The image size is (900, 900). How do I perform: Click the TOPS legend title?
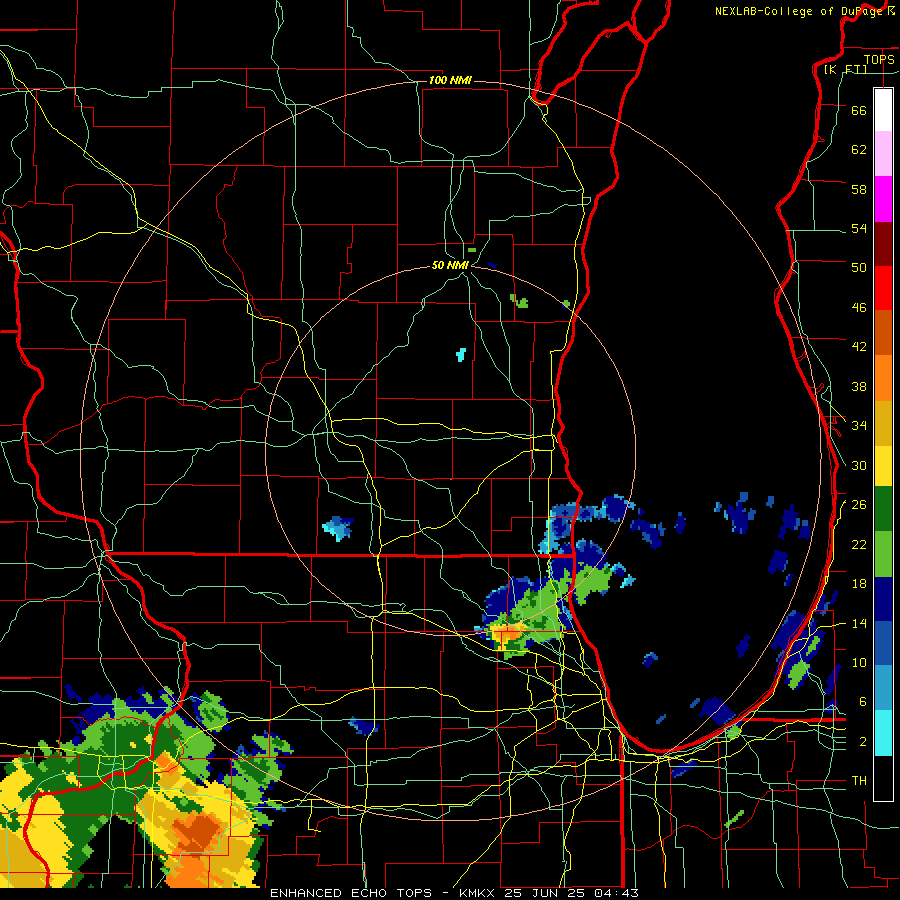pyautogui.click(x=879, y=59)
